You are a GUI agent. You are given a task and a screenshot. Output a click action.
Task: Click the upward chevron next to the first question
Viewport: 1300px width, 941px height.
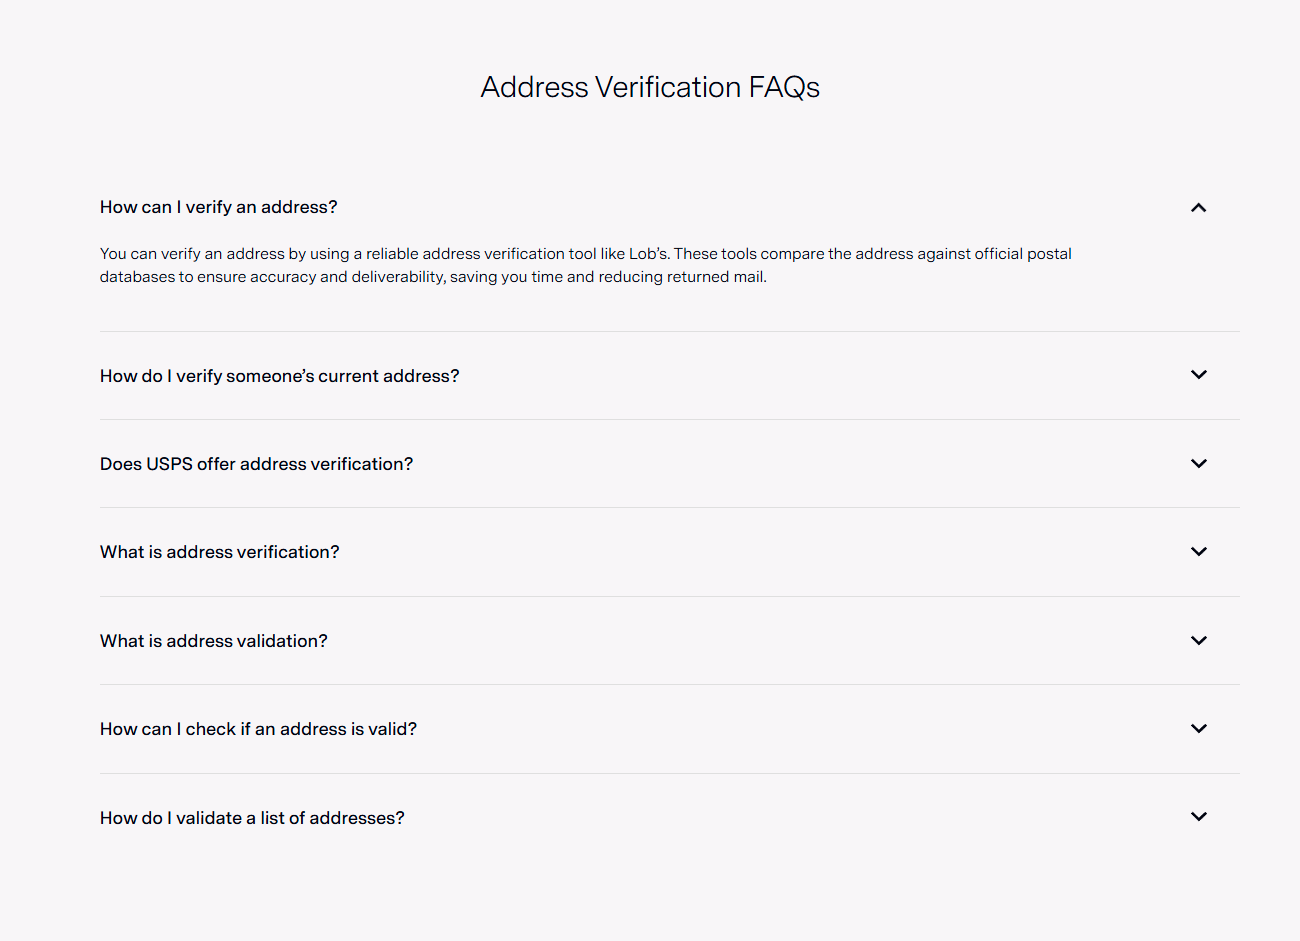(1198, 207)
